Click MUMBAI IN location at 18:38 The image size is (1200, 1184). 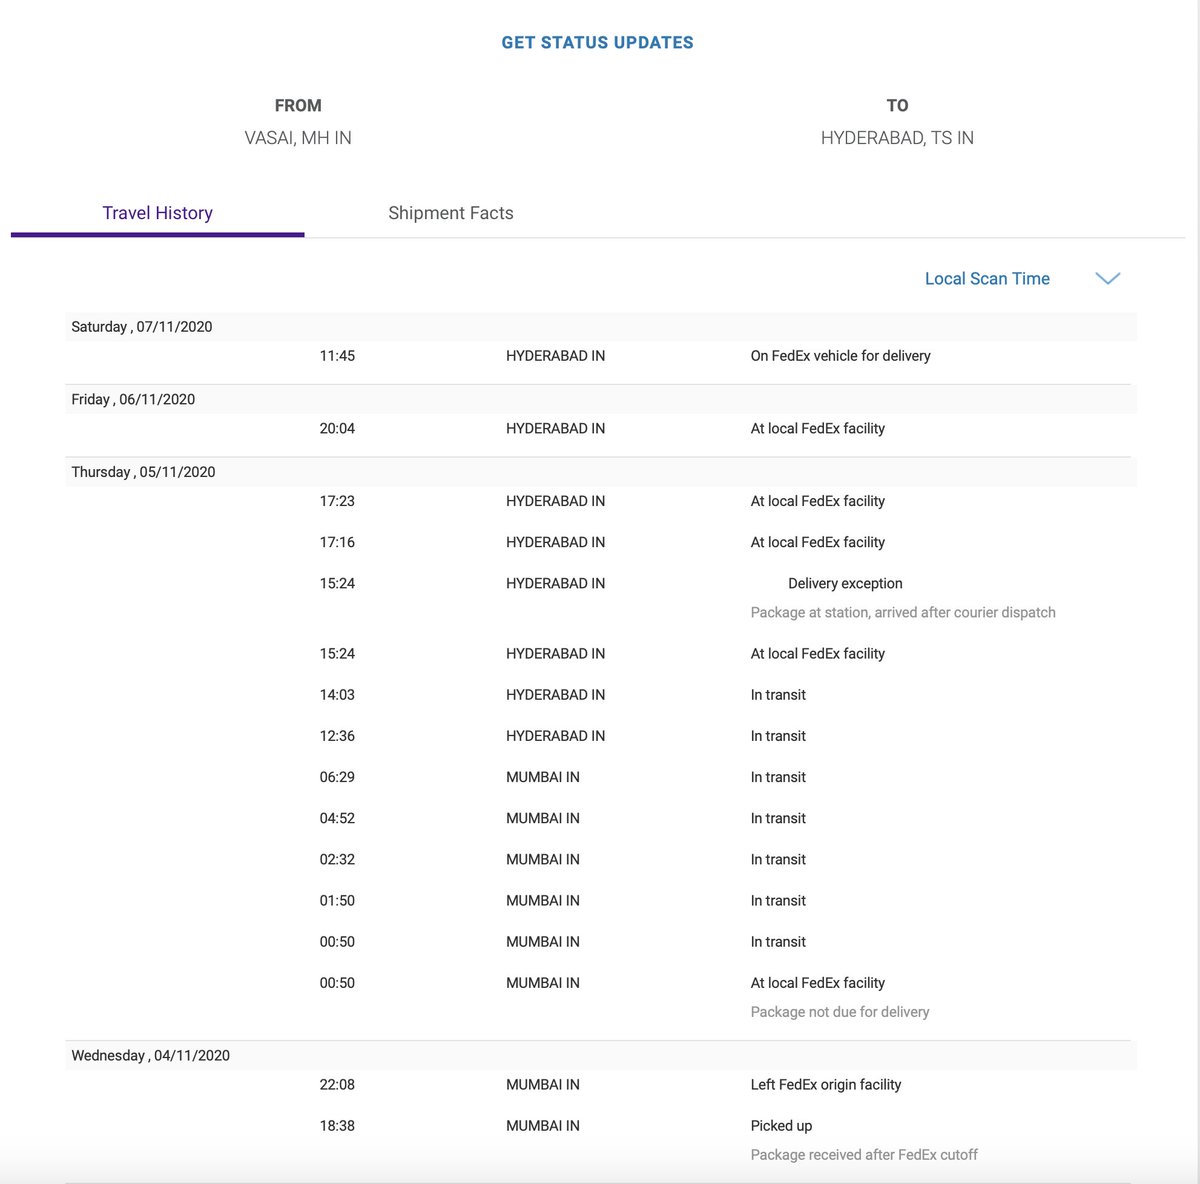coord(543,1125)
